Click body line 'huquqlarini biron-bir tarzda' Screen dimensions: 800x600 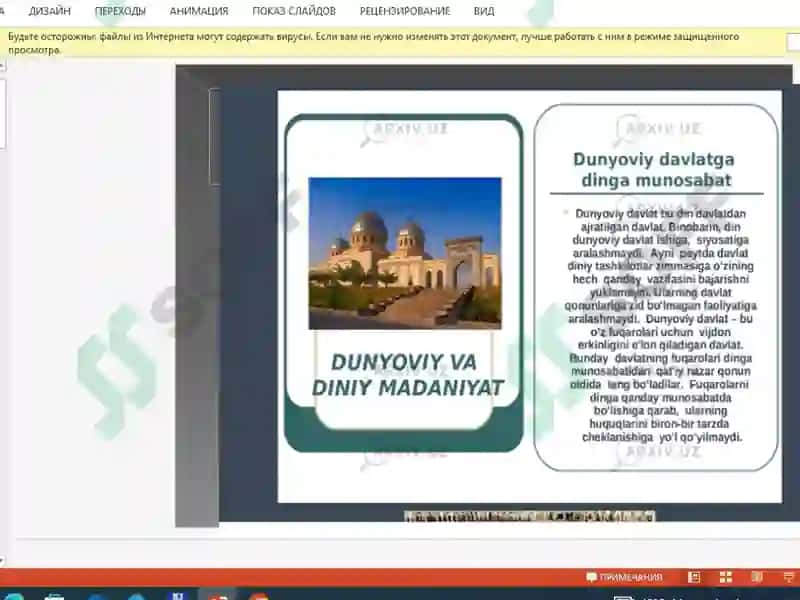click(659, 424)
